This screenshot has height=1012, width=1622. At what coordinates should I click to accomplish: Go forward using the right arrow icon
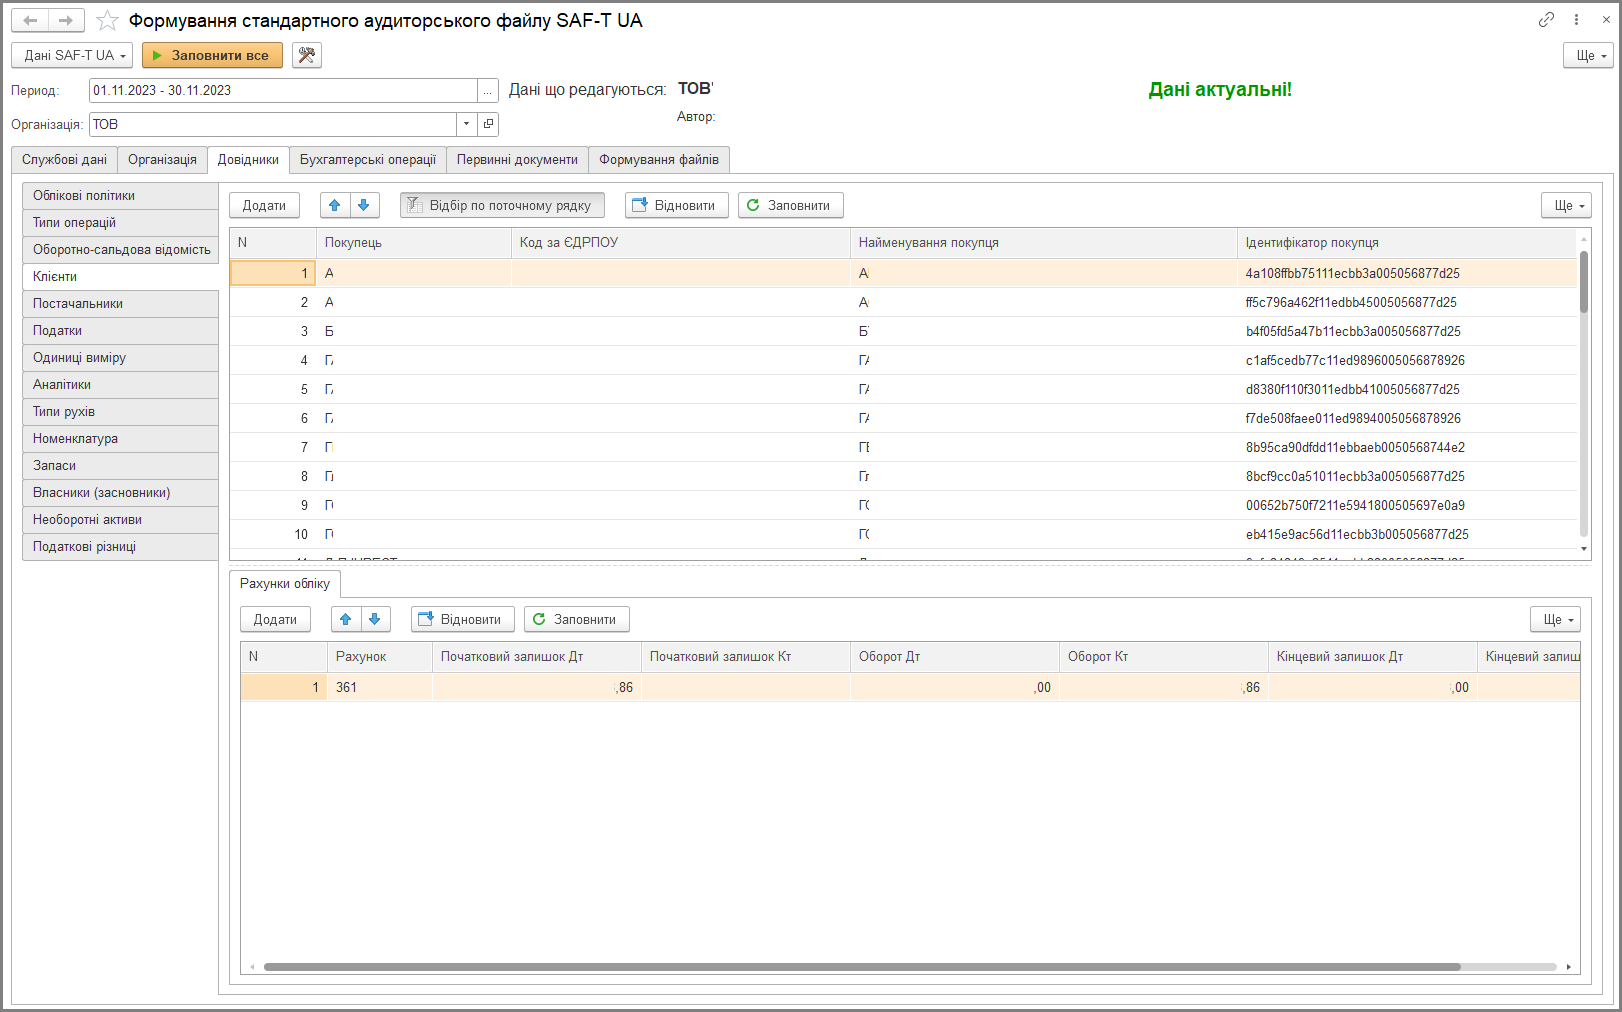click(66, 20)
